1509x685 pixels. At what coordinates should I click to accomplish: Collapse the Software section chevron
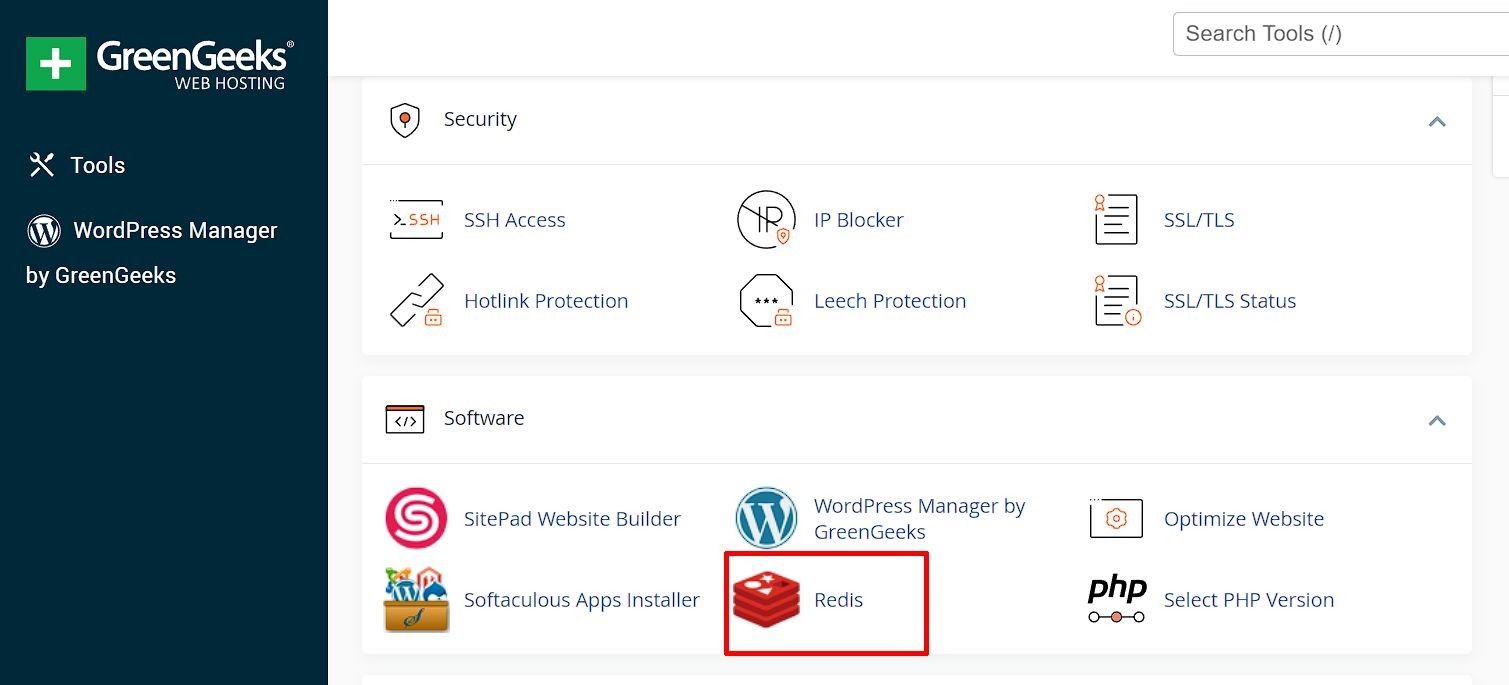coord(1437,420)
